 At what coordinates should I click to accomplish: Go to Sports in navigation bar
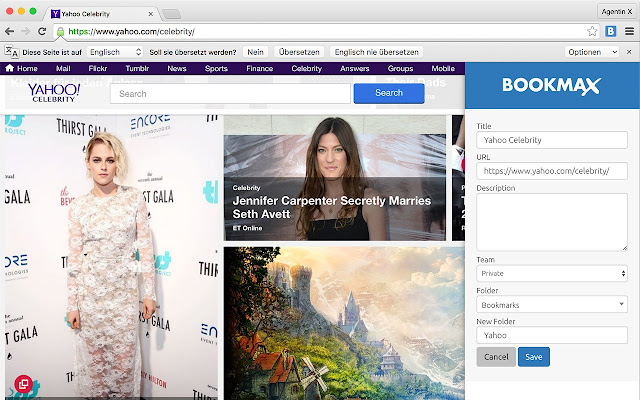pyautogui.click(x=216, y=69)
